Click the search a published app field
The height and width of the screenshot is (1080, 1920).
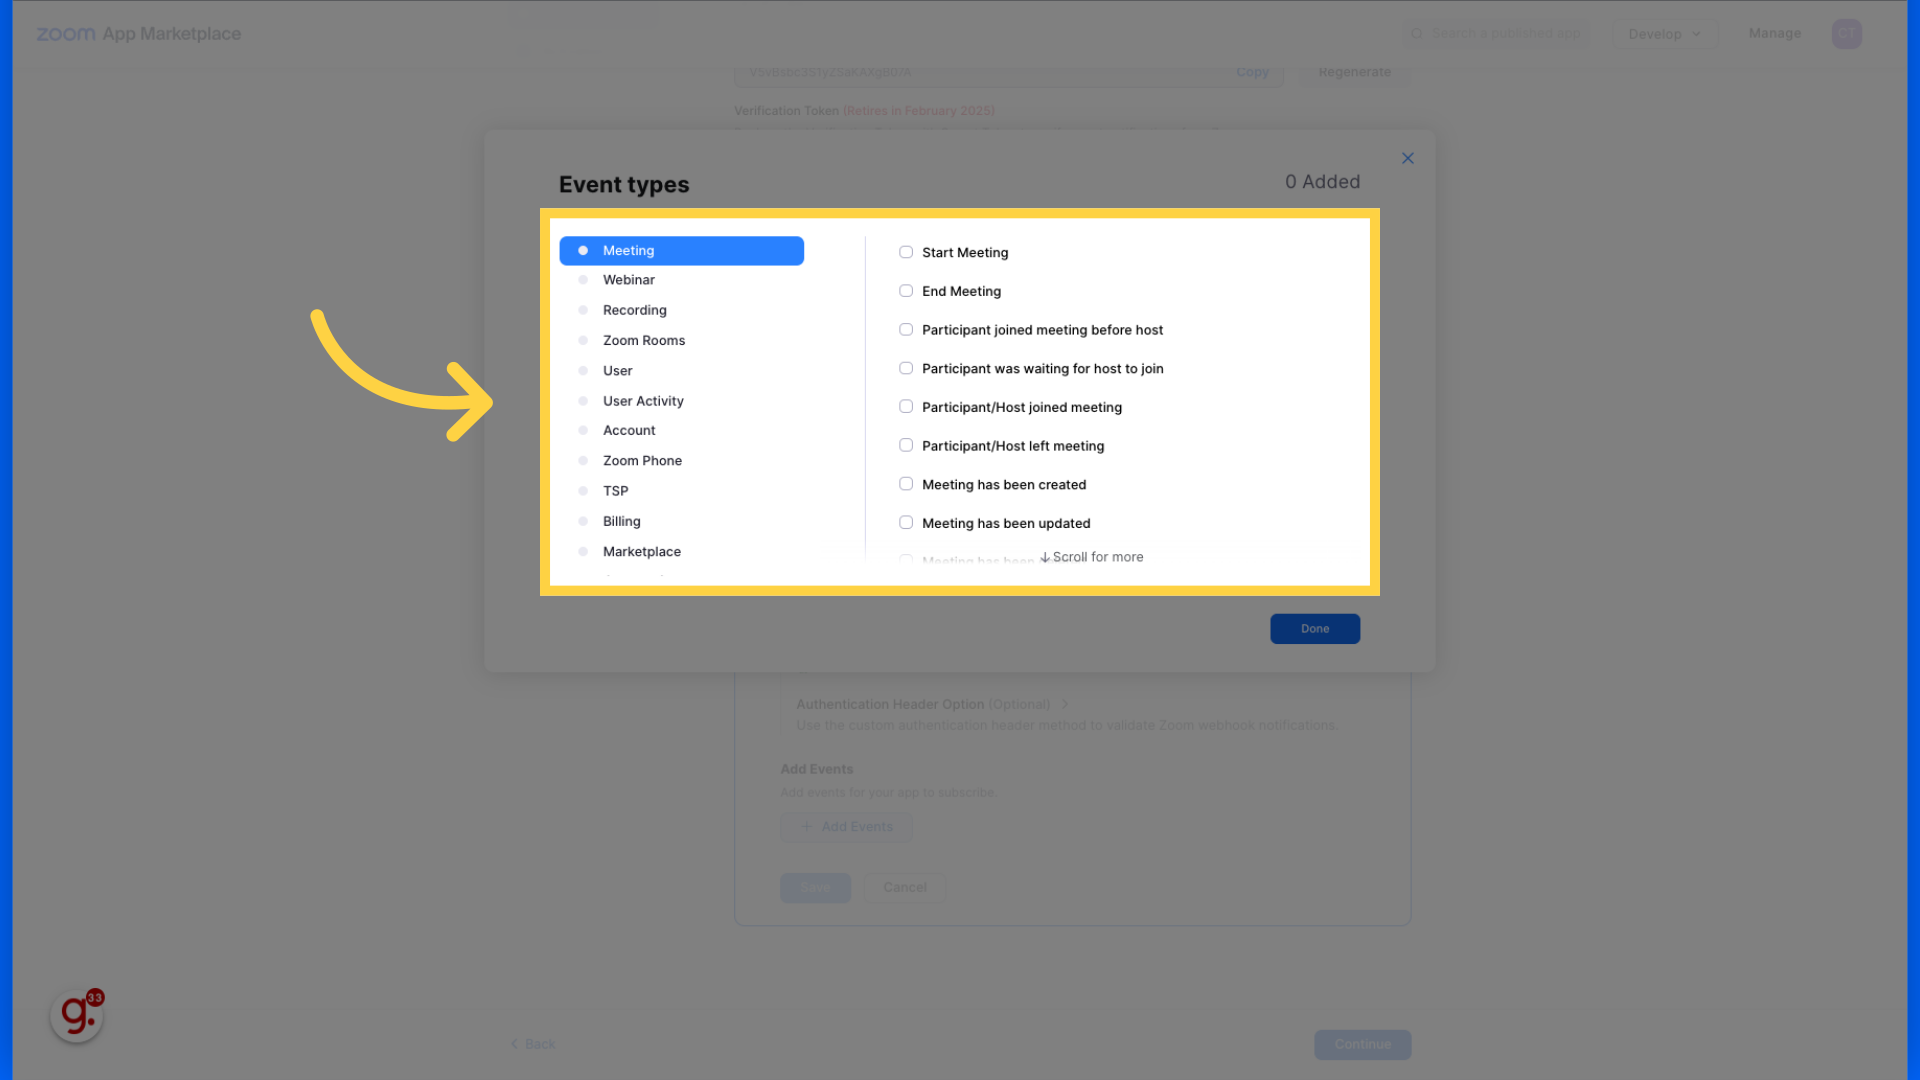1497,34
